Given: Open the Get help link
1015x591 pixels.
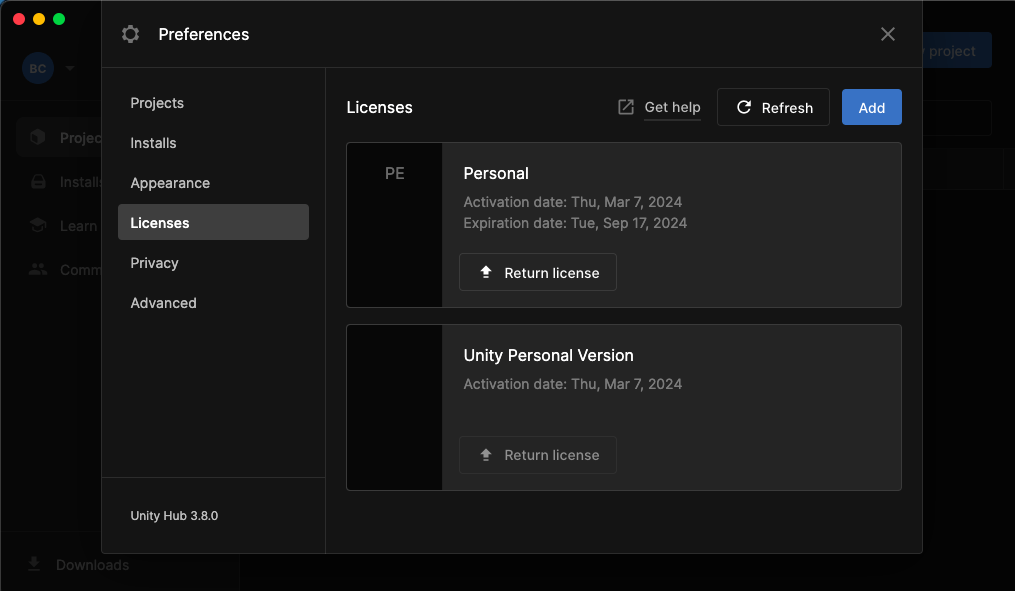Looking at the screenshot, I should 672,107.
